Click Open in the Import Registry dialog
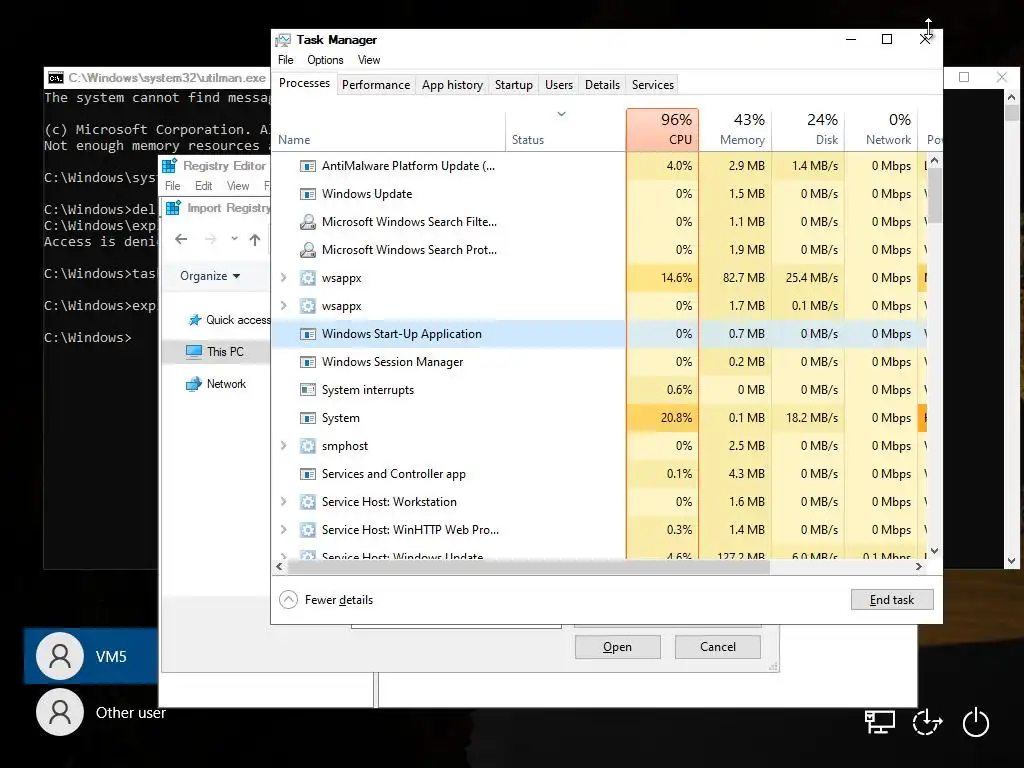Image resolution: width=1024 pixels, height=768 pixels. [x=617, y=647]
